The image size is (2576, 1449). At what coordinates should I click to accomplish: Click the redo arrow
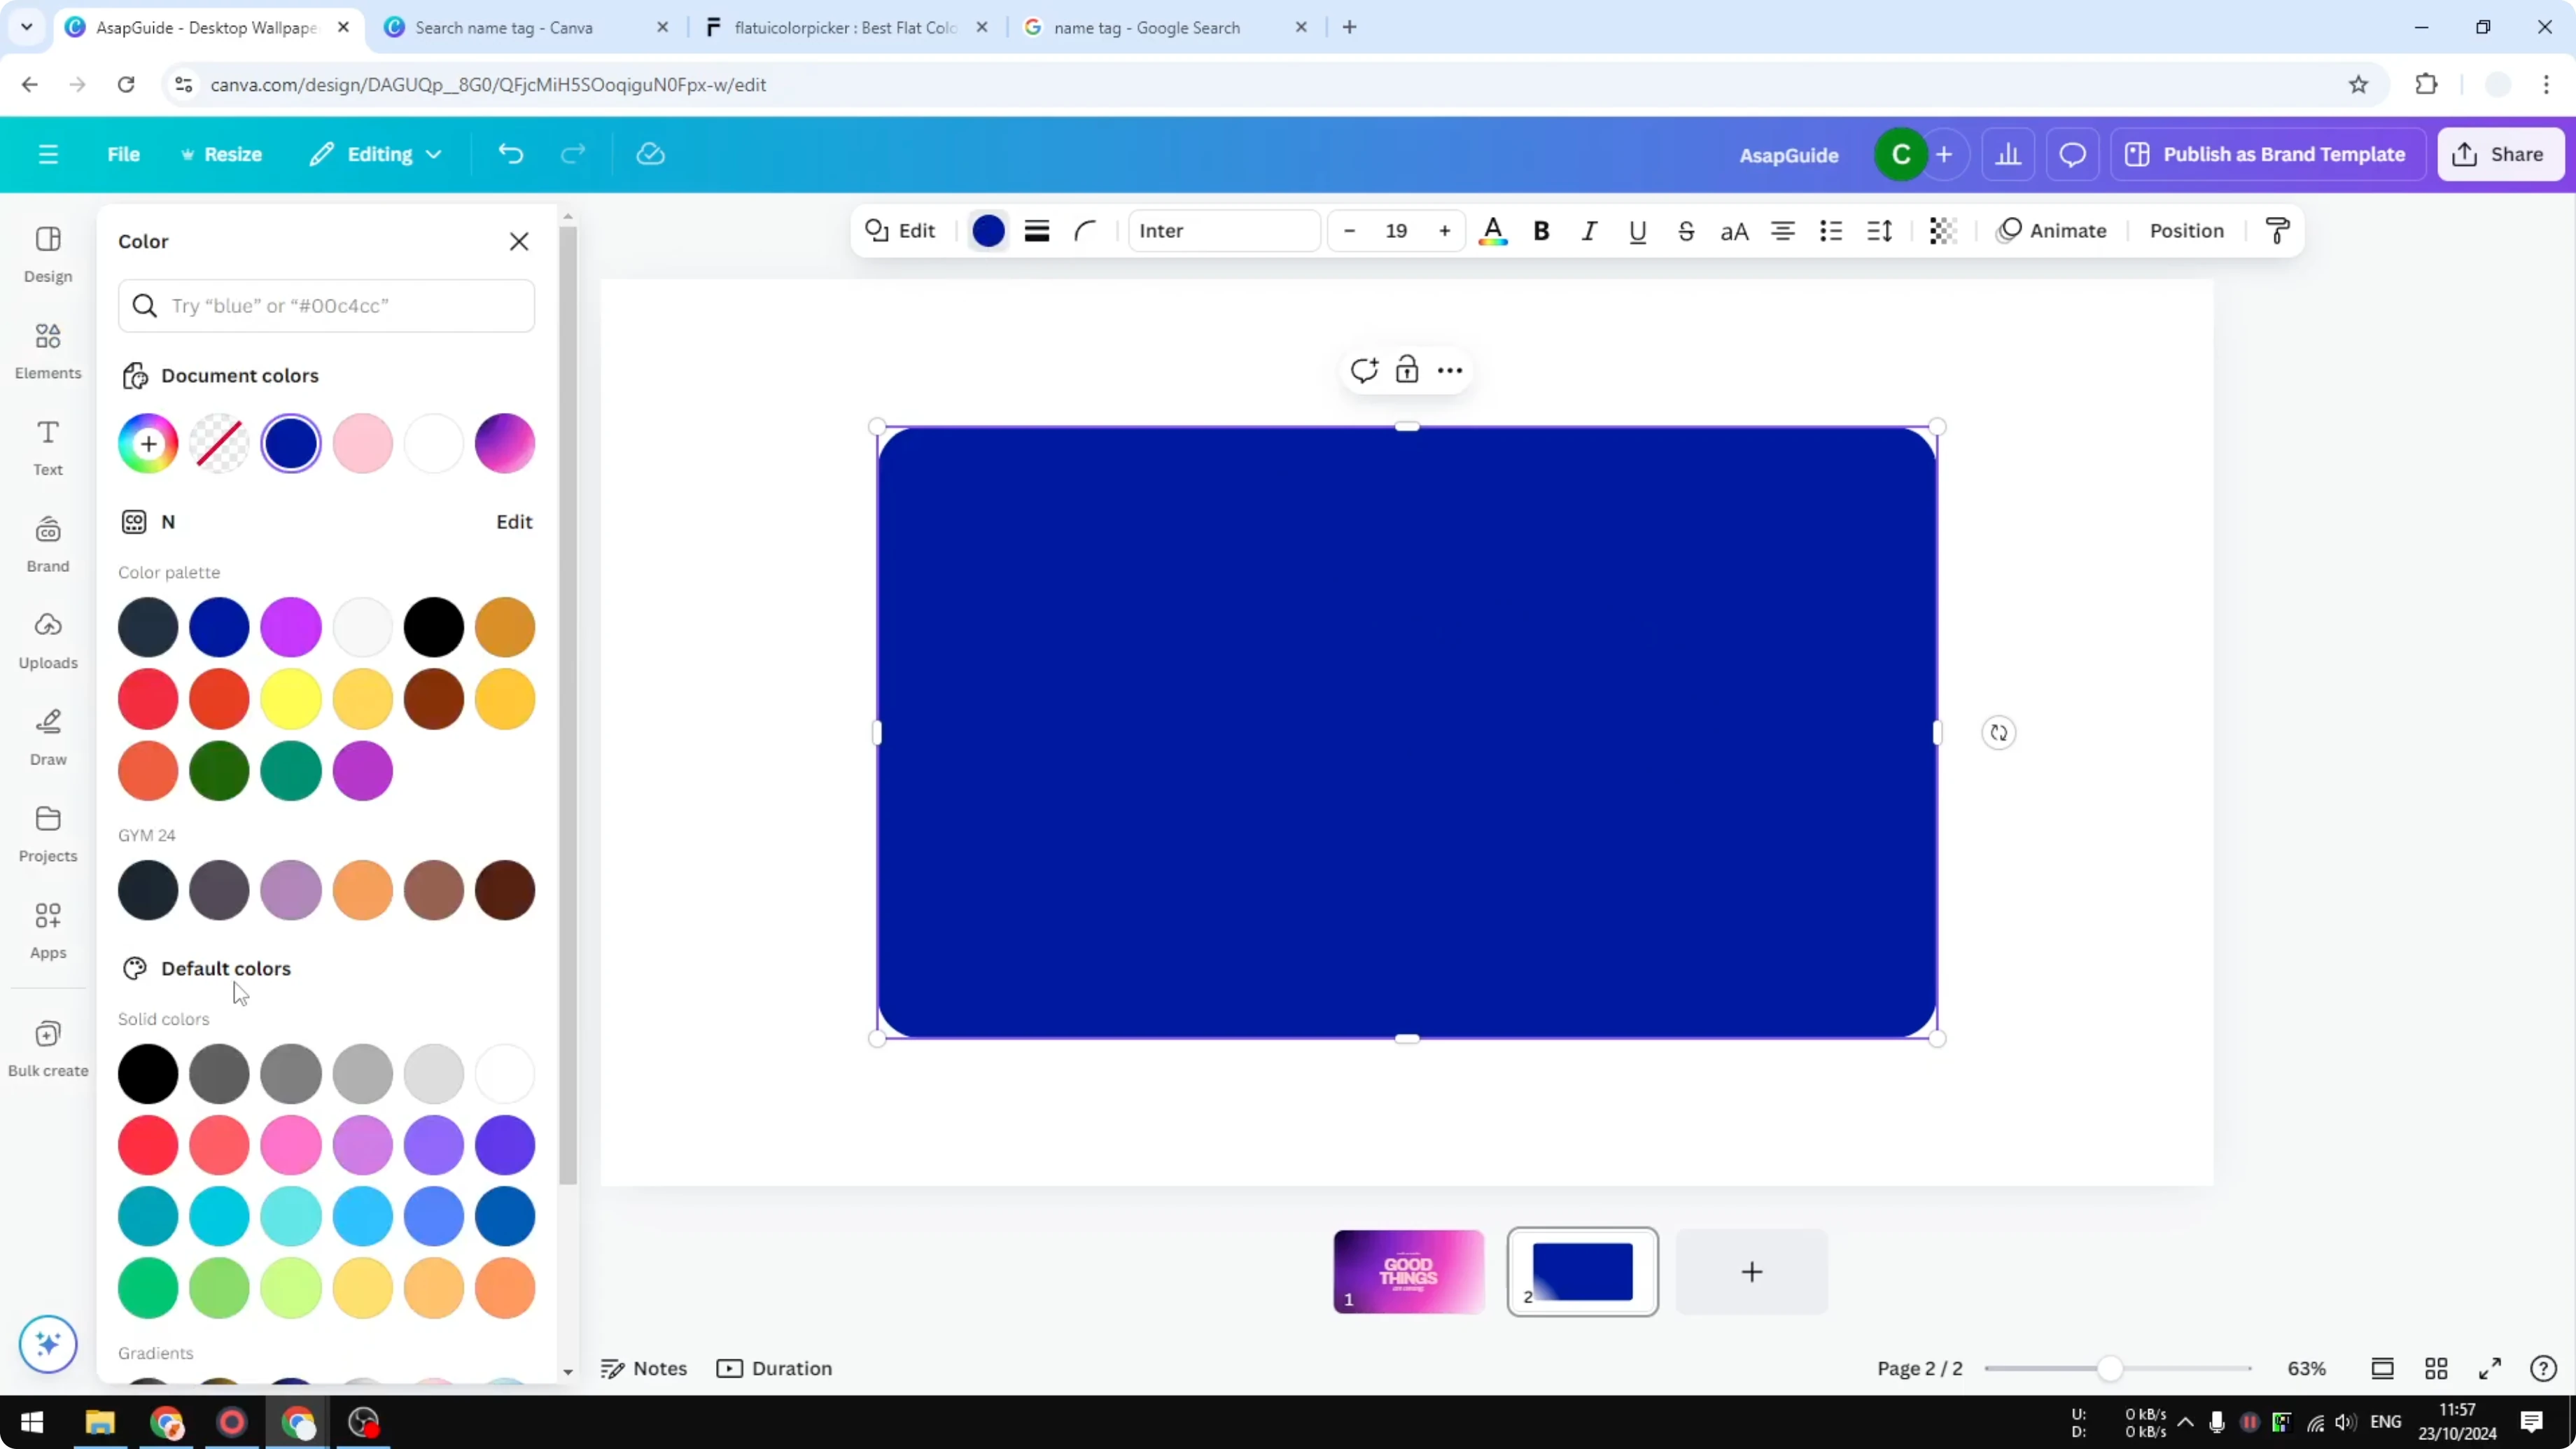[573, 154]
